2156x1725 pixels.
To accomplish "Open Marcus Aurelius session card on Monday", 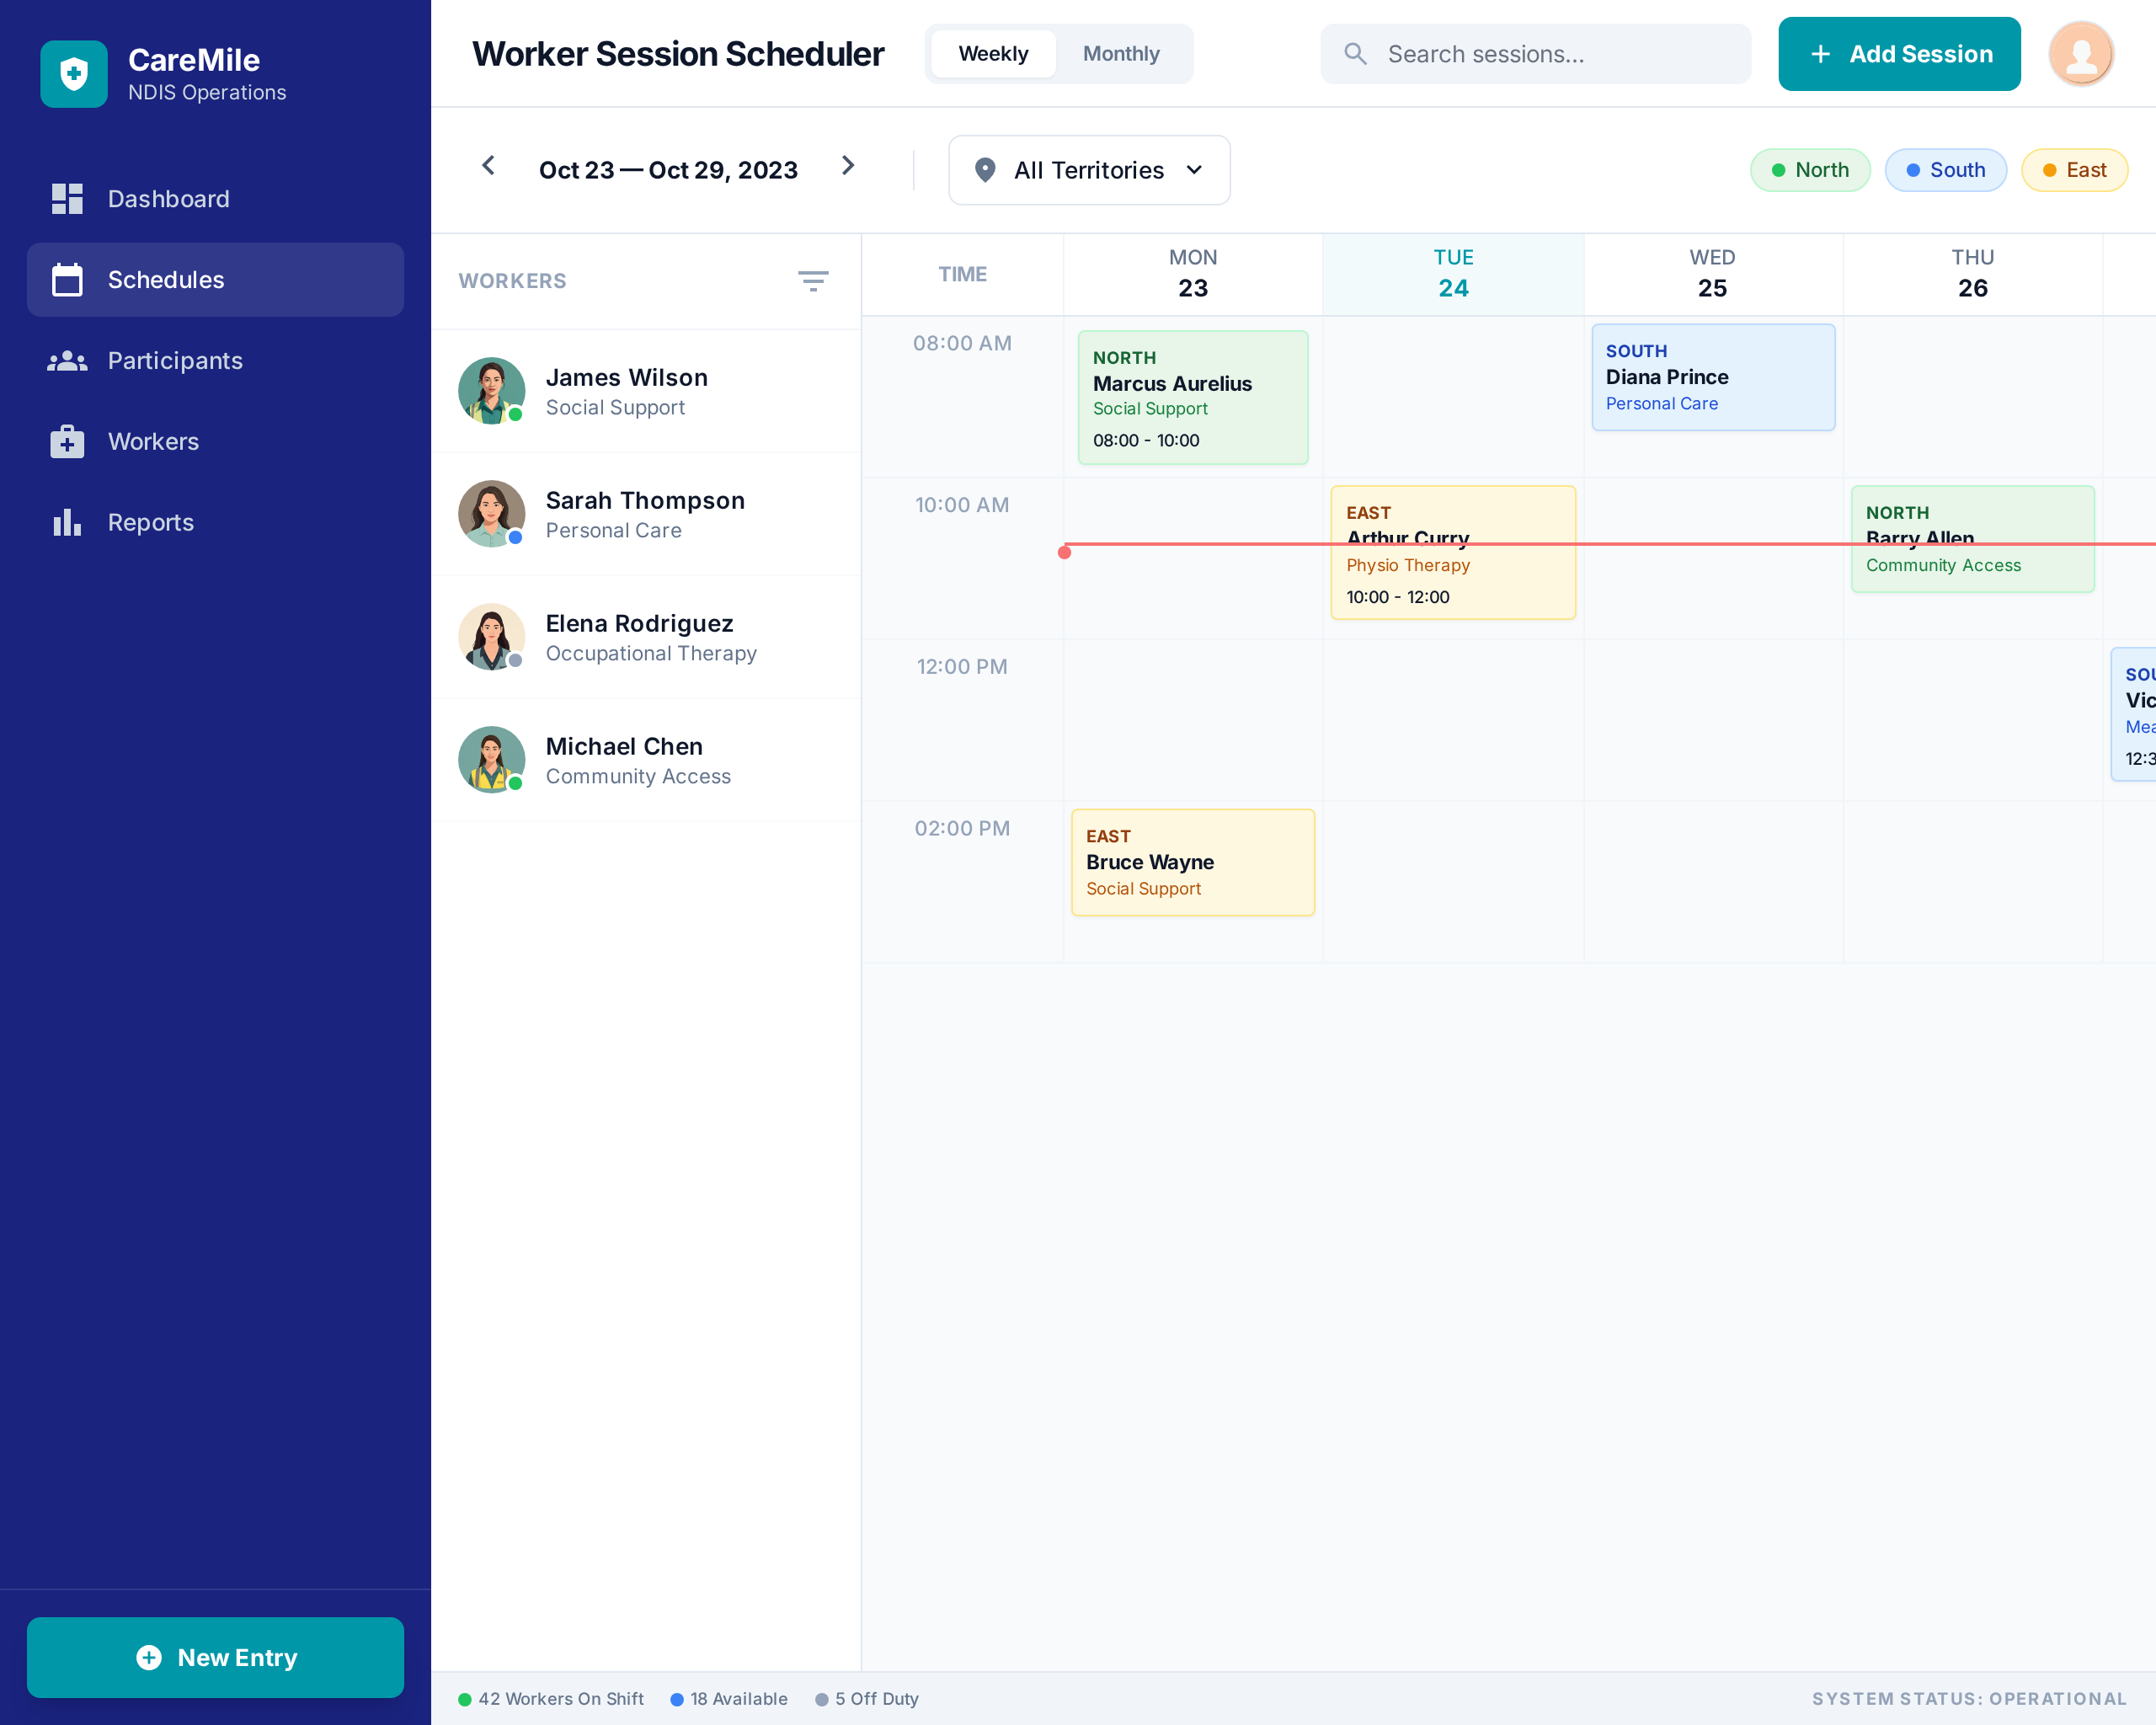I will (1192, 397).
